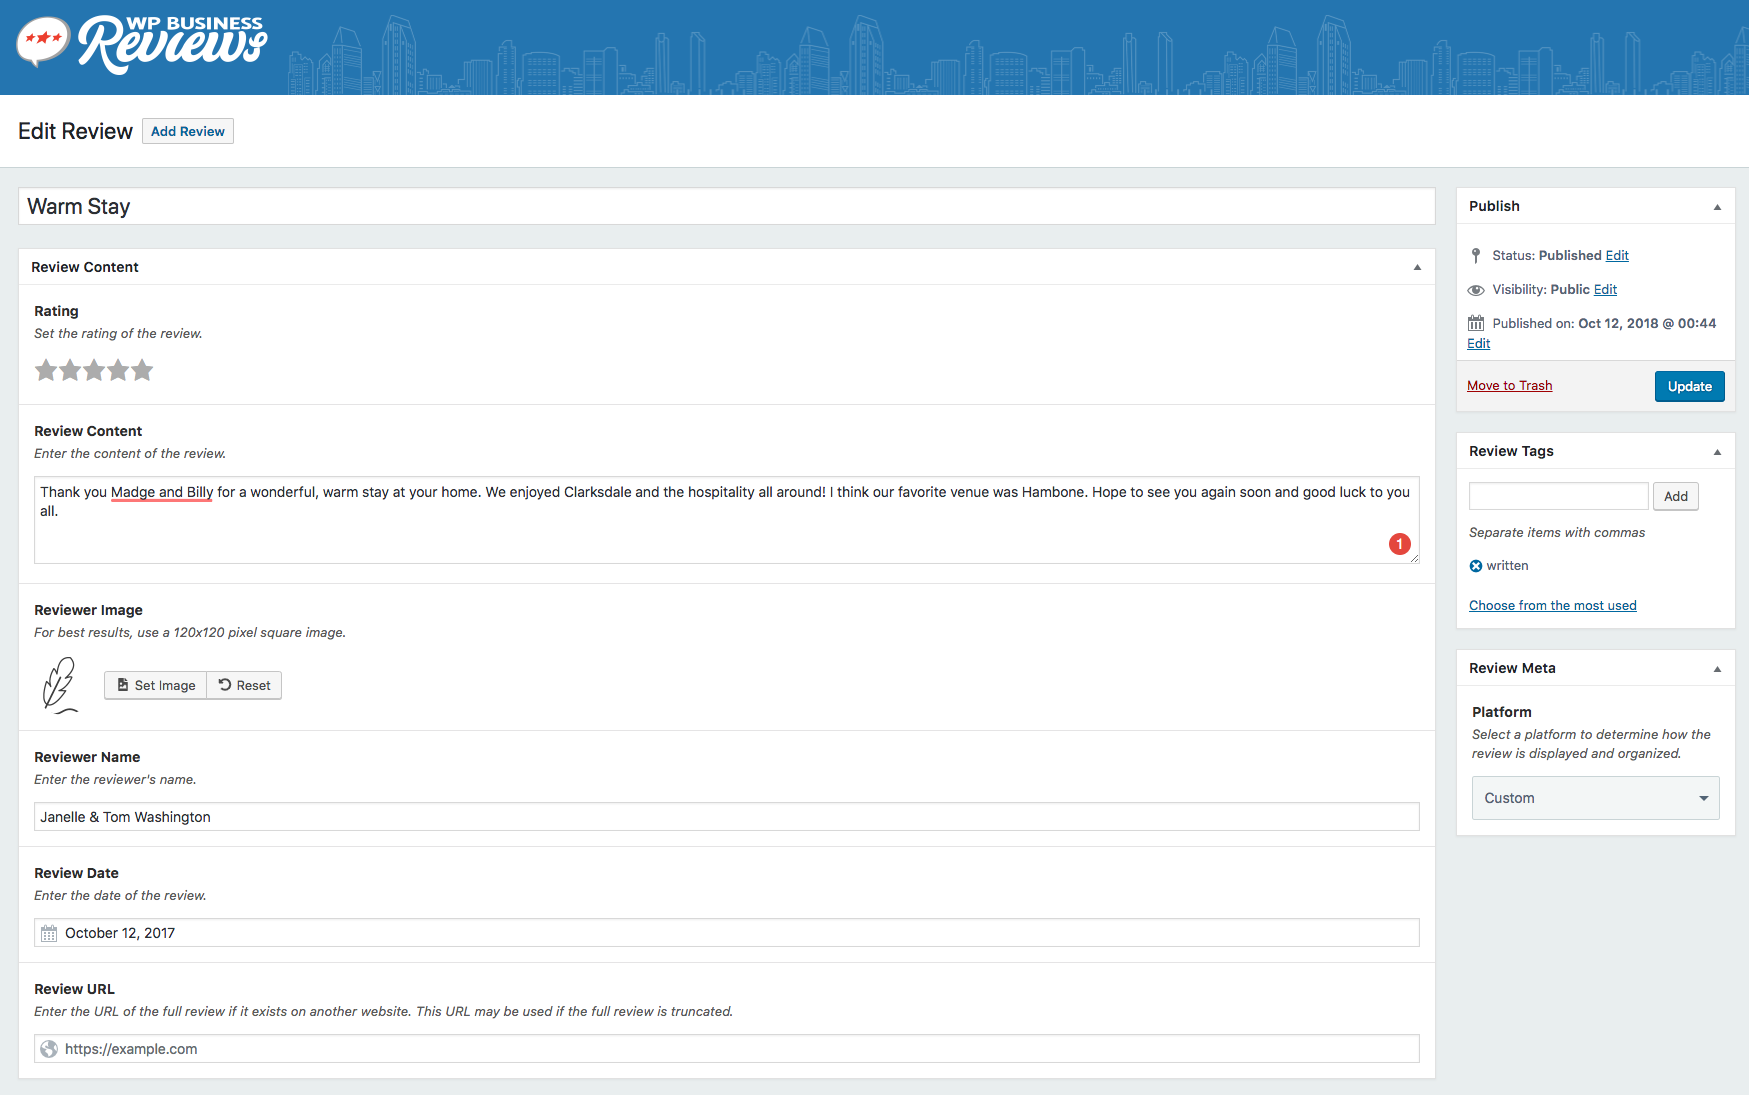The height and width of the screenshot is (1095, 1749).
Task: Edit the published date
Action: pos(1479,344)
